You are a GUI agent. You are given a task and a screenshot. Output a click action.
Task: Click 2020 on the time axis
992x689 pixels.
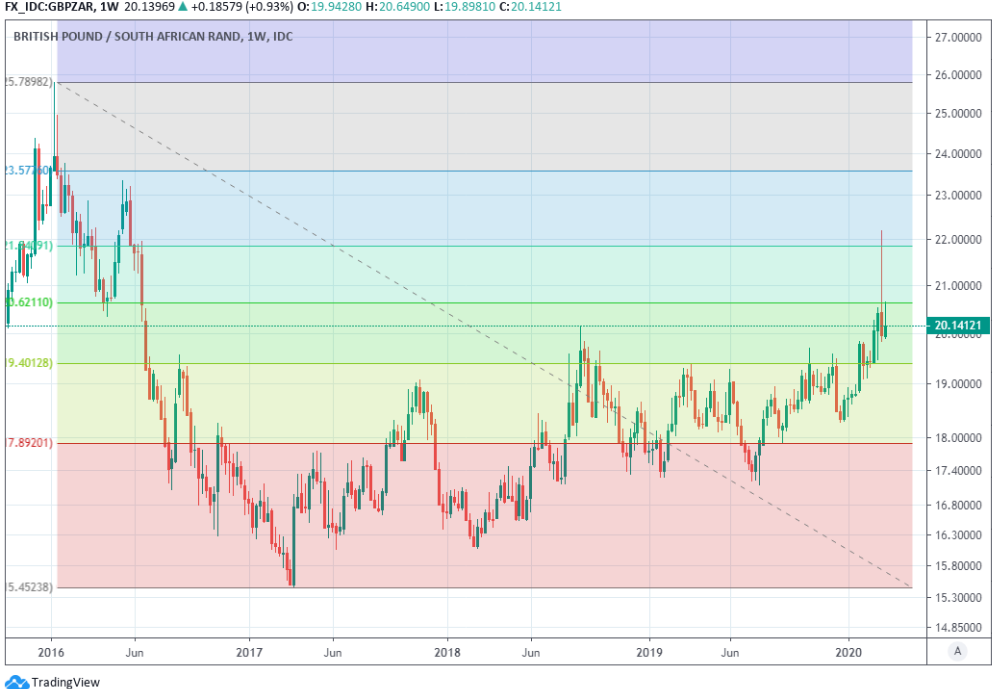[849, 651]
